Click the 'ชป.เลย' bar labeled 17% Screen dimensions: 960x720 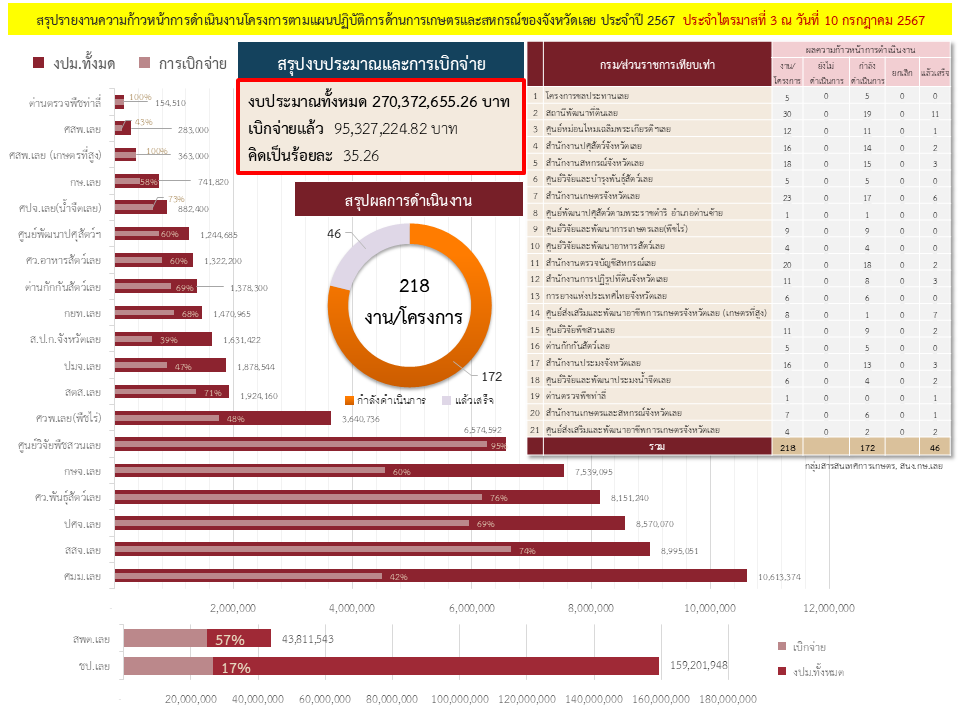tap(391, 666)
